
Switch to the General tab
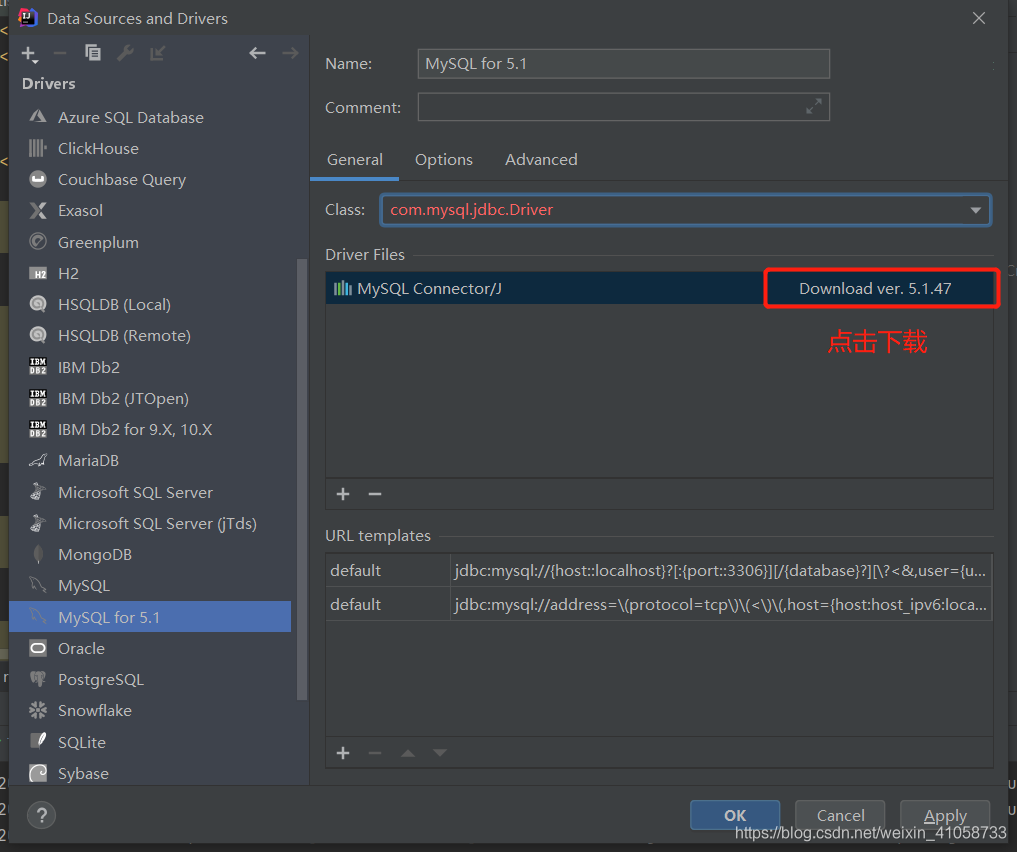[x=355, y=160]
